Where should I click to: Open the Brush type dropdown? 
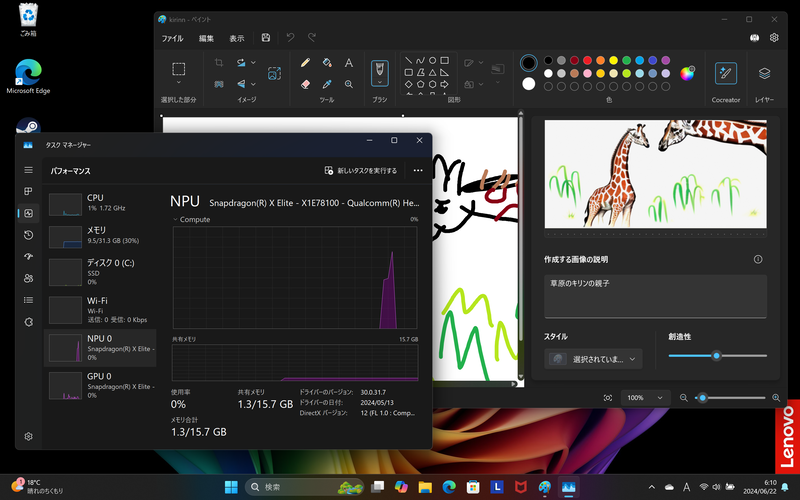tap(380, 82)
